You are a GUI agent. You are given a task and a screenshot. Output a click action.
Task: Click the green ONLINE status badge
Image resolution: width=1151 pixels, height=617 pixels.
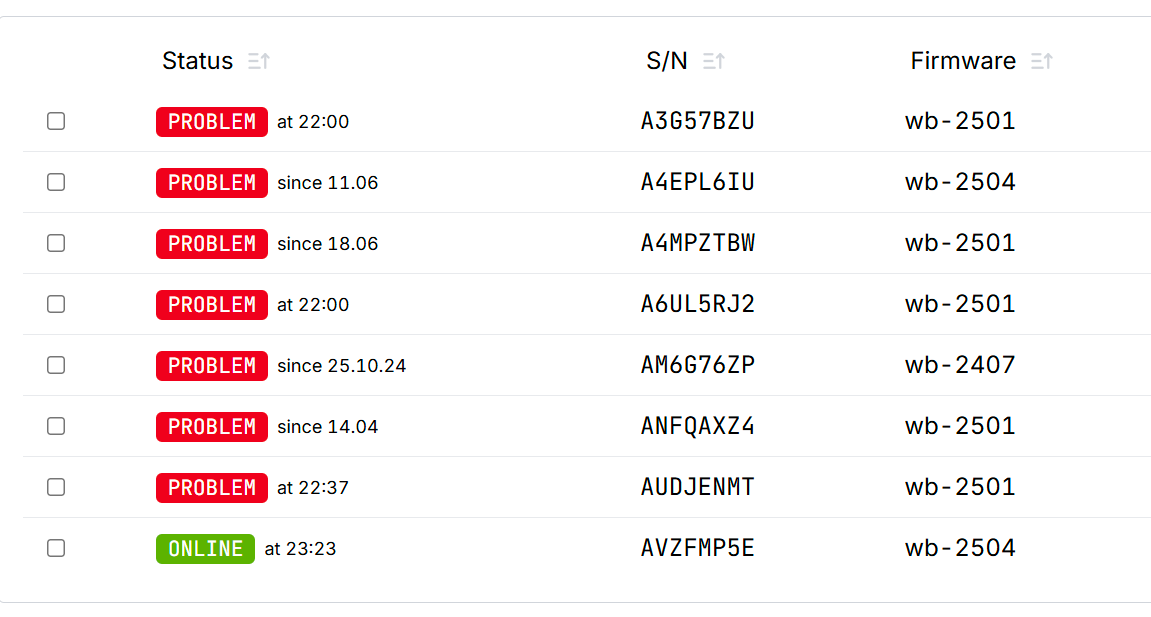(x=206, y=549)
